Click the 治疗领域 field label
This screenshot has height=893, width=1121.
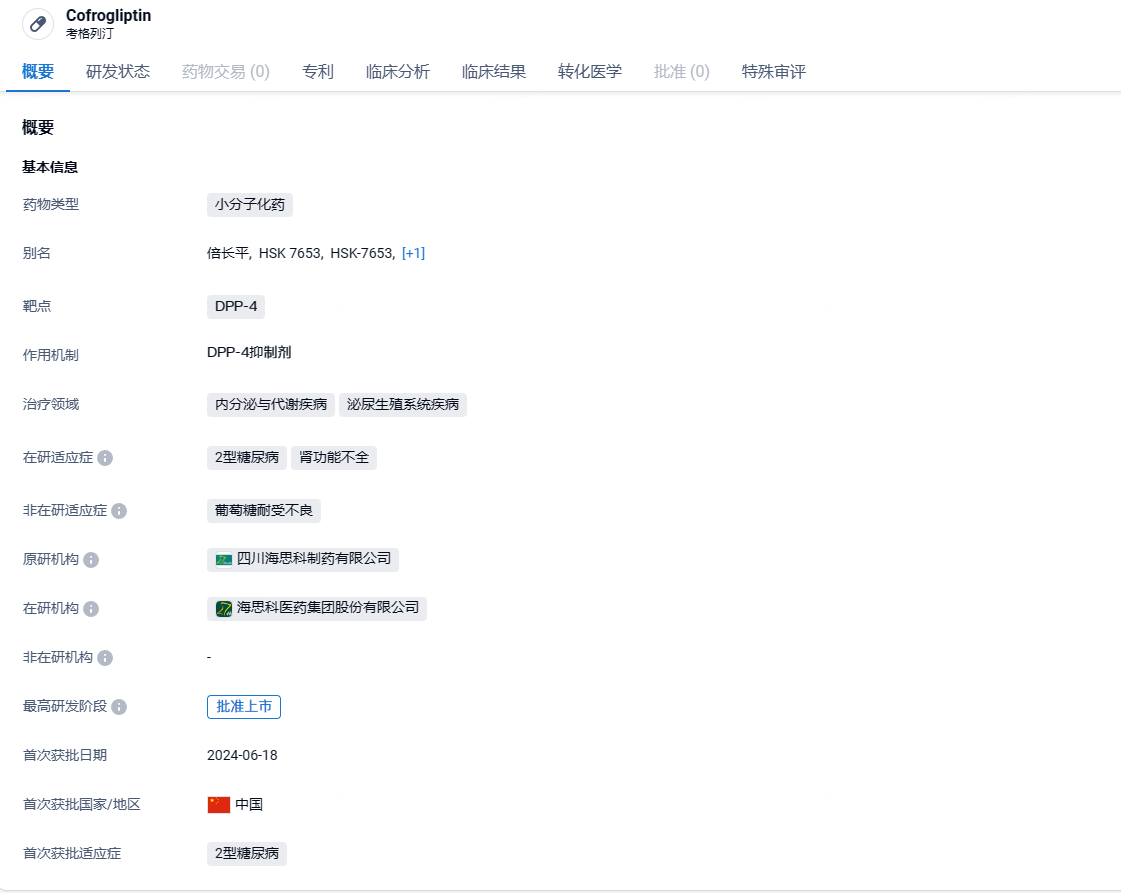[51, 405]
